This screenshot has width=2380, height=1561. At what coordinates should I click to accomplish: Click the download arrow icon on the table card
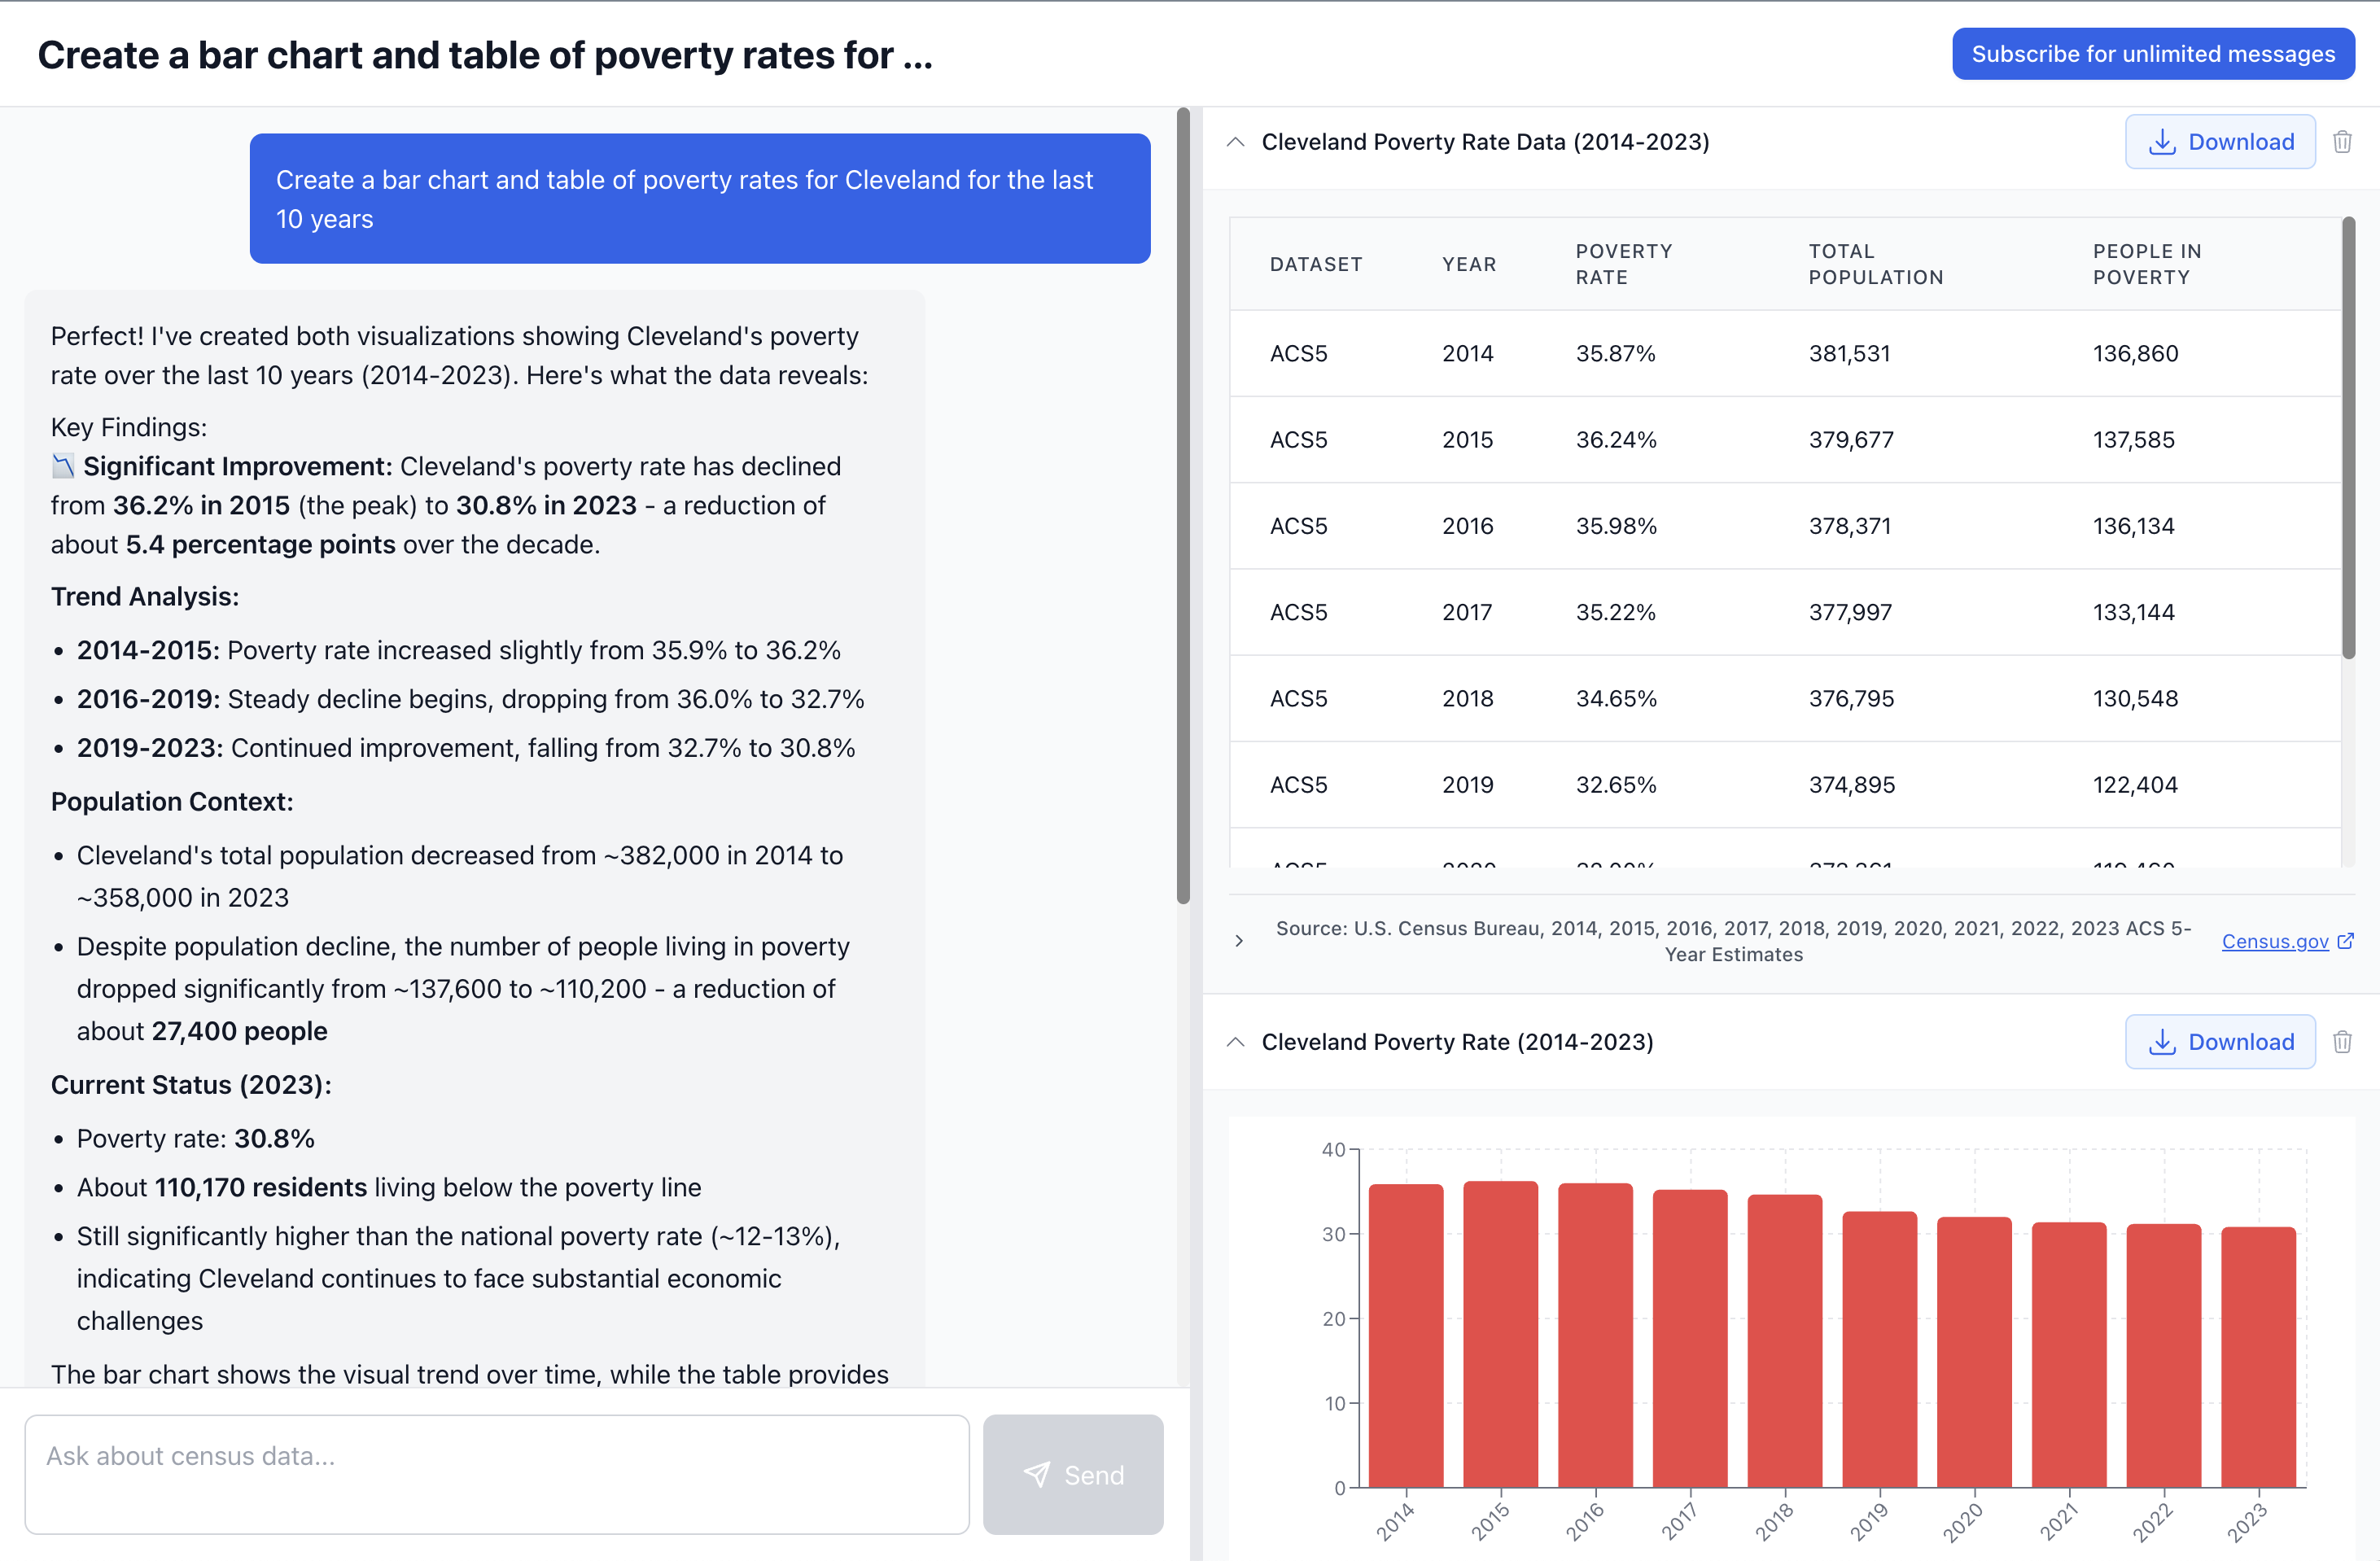point(2164,141)
